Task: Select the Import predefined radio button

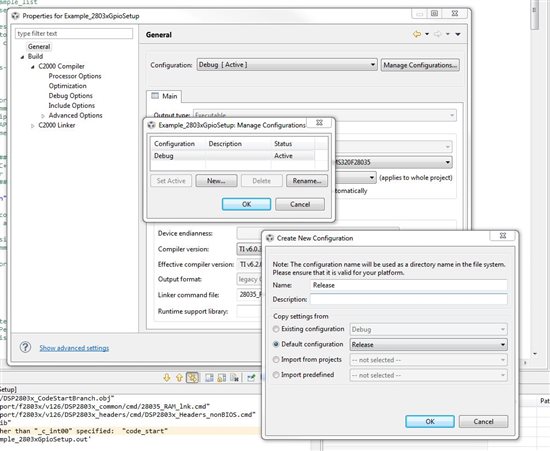Action: click(x=276, y=375)
